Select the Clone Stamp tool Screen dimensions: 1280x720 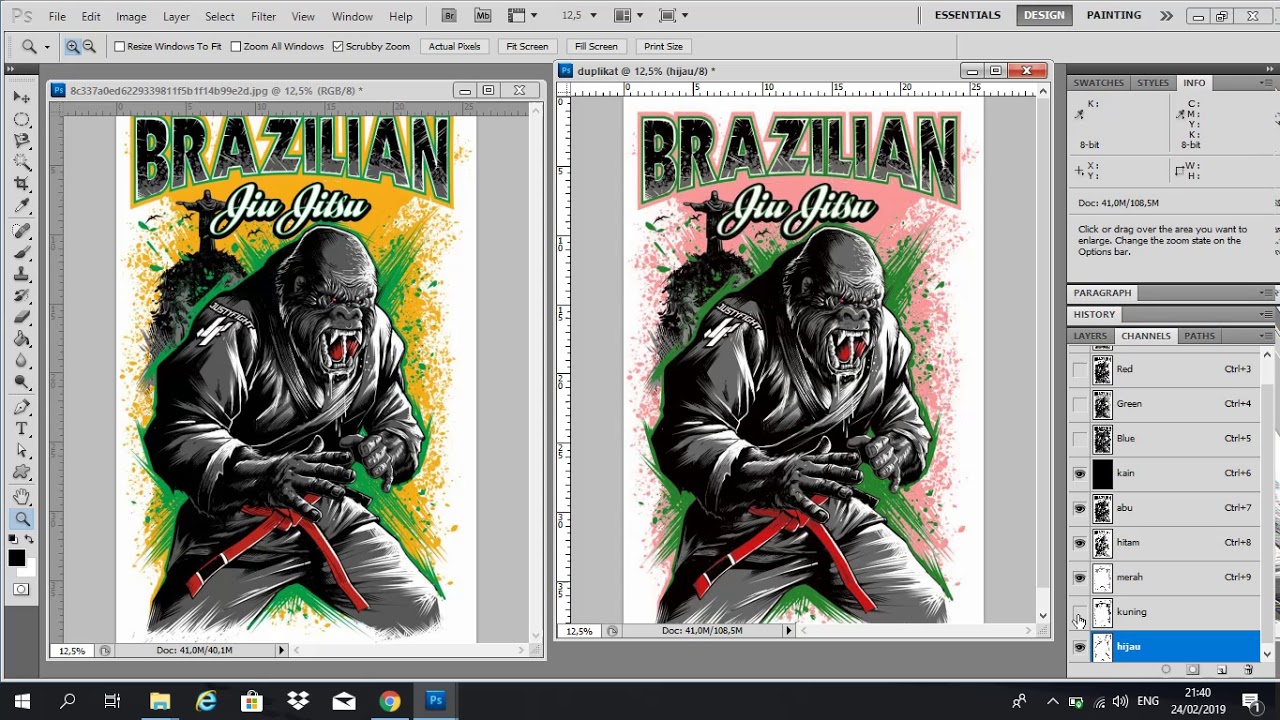click(22, 274)
